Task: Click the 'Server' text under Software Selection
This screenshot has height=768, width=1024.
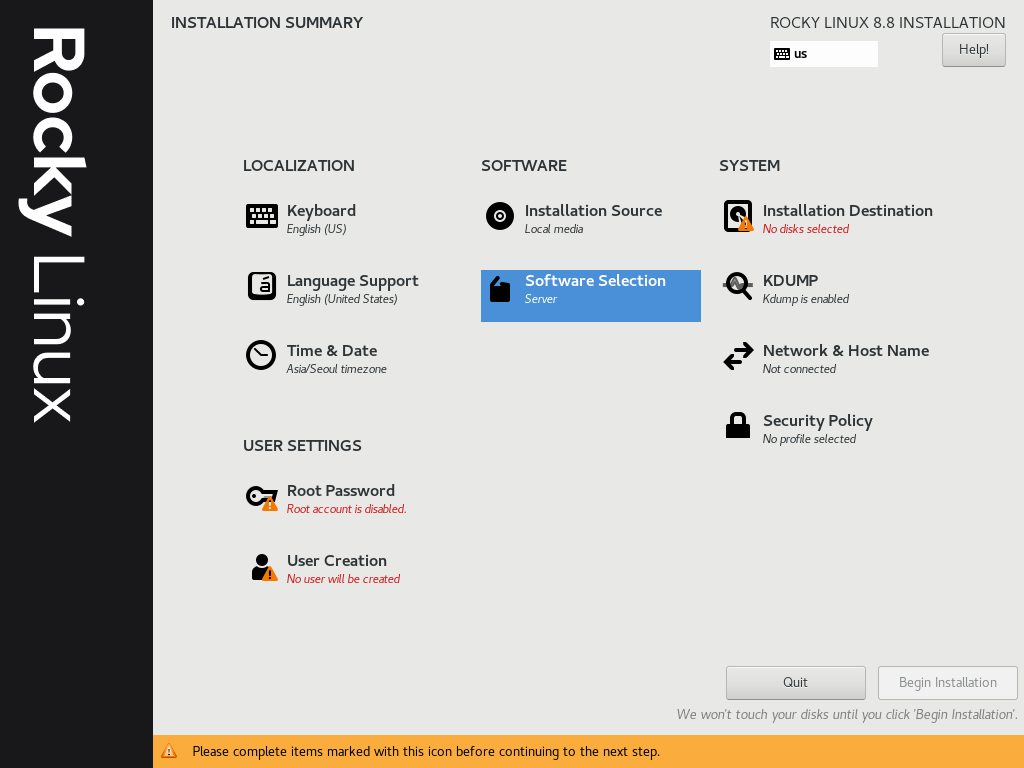Action: pyautogui.click(x=541, y=299)
